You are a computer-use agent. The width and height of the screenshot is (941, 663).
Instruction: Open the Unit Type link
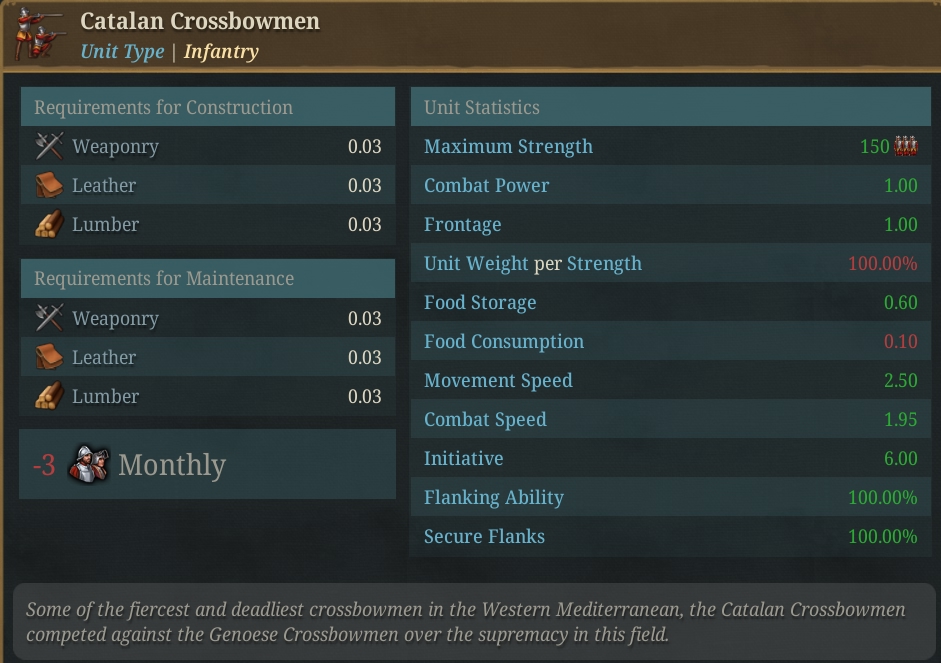pos(122,52)
